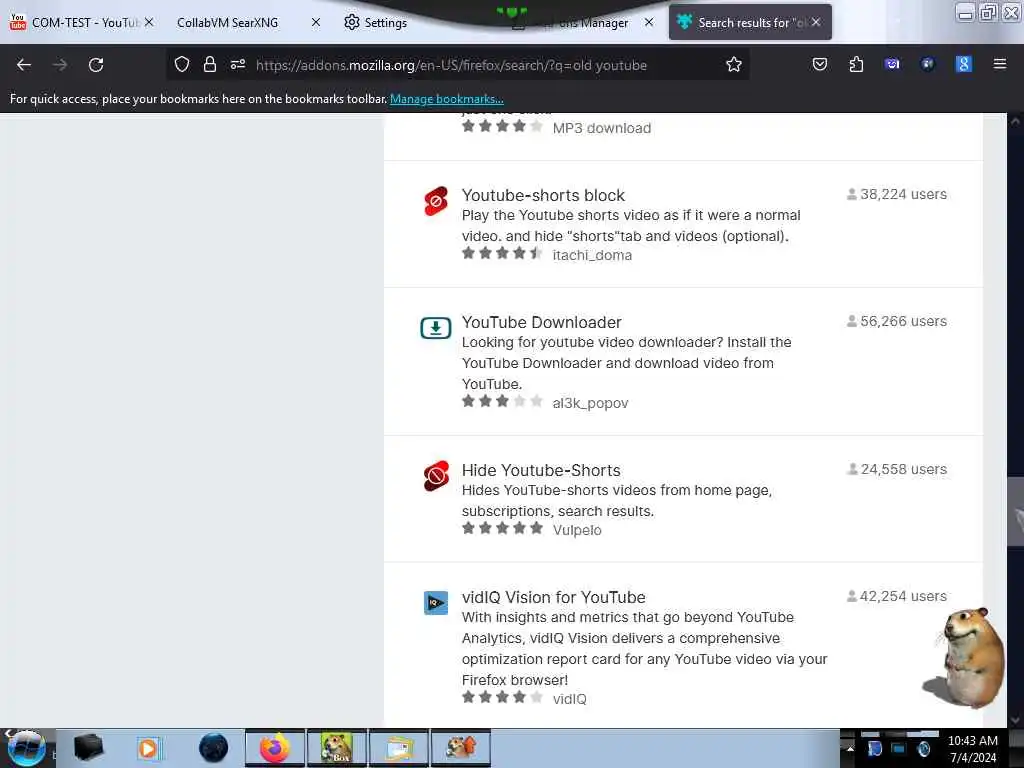The height and width of the screenshot is (768, 1024).
Task: Open Firefox hamburger application menu
Action: (999, 64)
